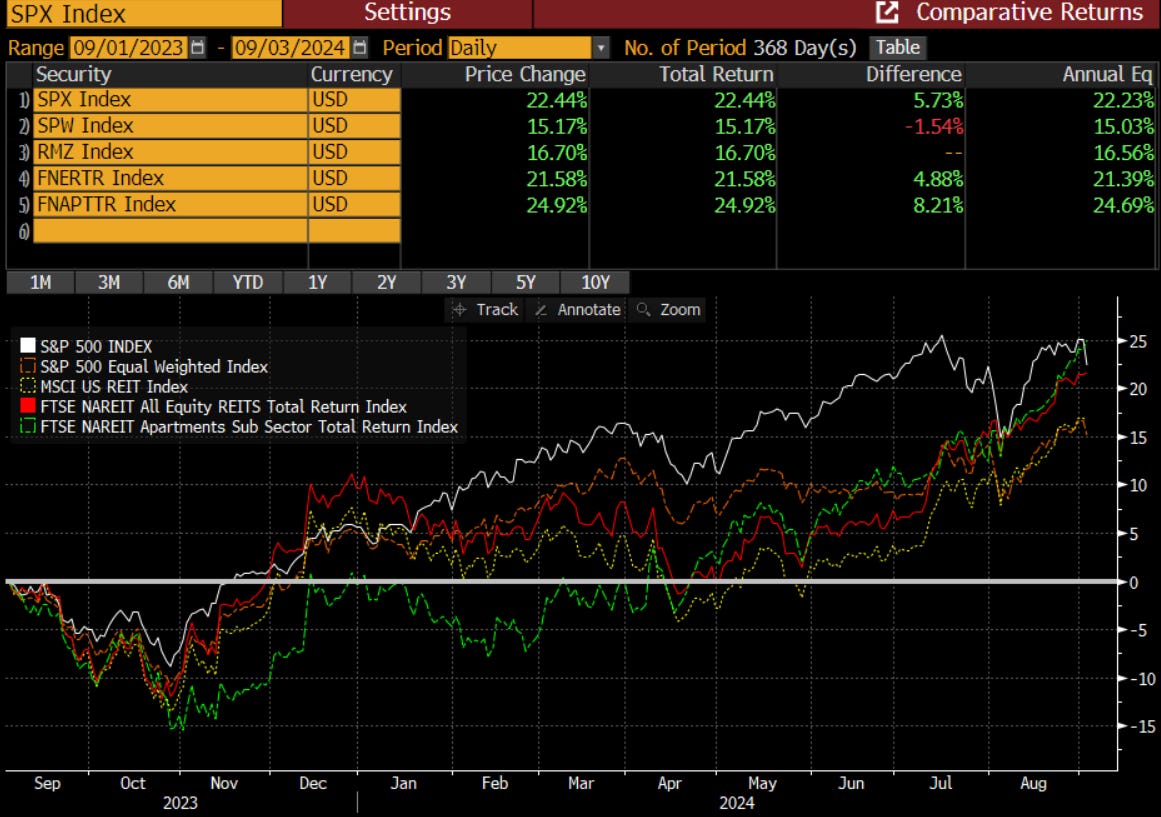The height and width of the screenshot is (817, 1161).
Task: Select the FNAPTTR Index security row
Action: pyautogui.click(x=170, y=204)
